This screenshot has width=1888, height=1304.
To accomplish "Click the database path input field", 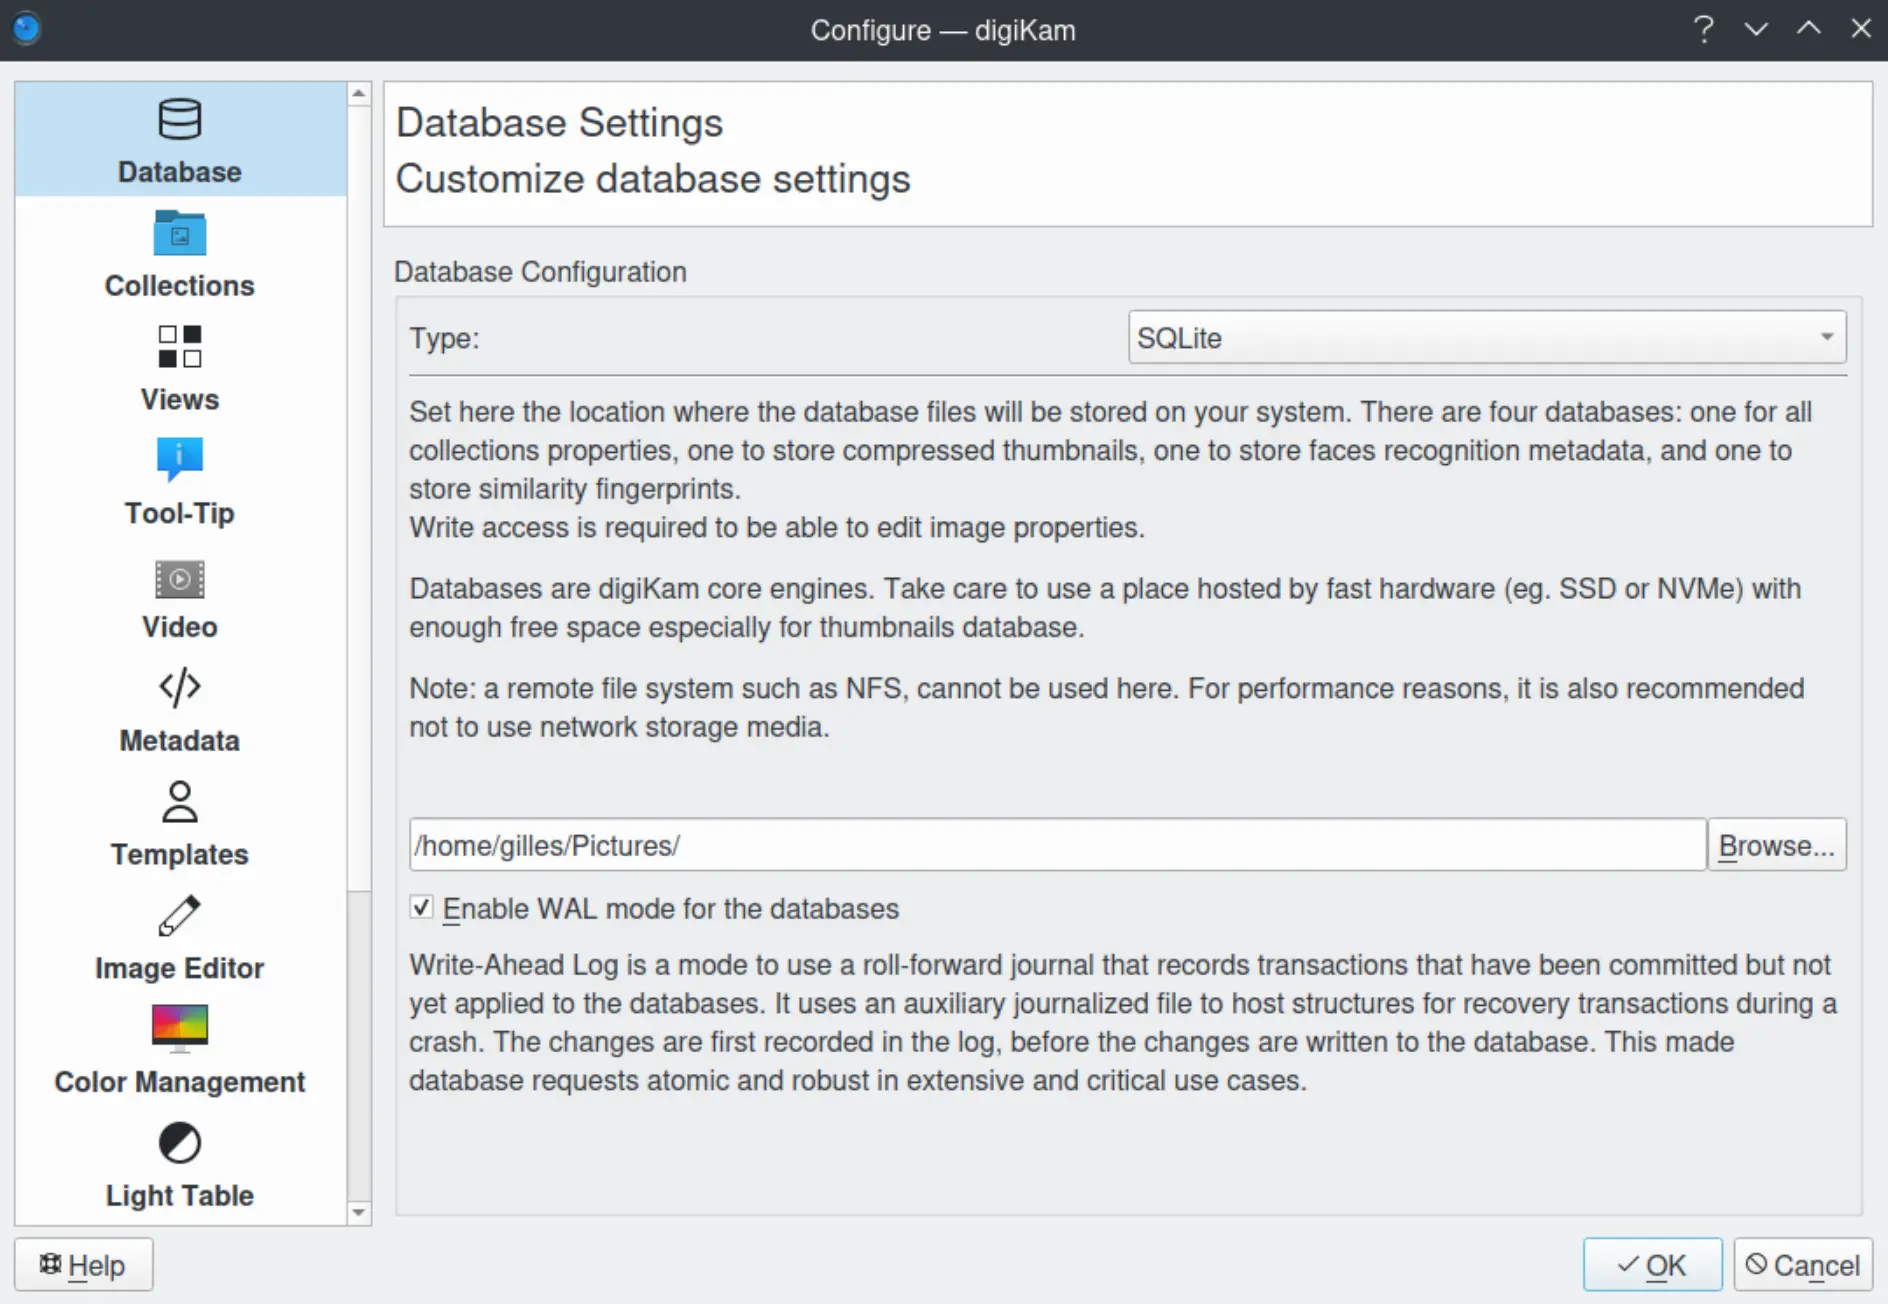I will coord(1057,844).
